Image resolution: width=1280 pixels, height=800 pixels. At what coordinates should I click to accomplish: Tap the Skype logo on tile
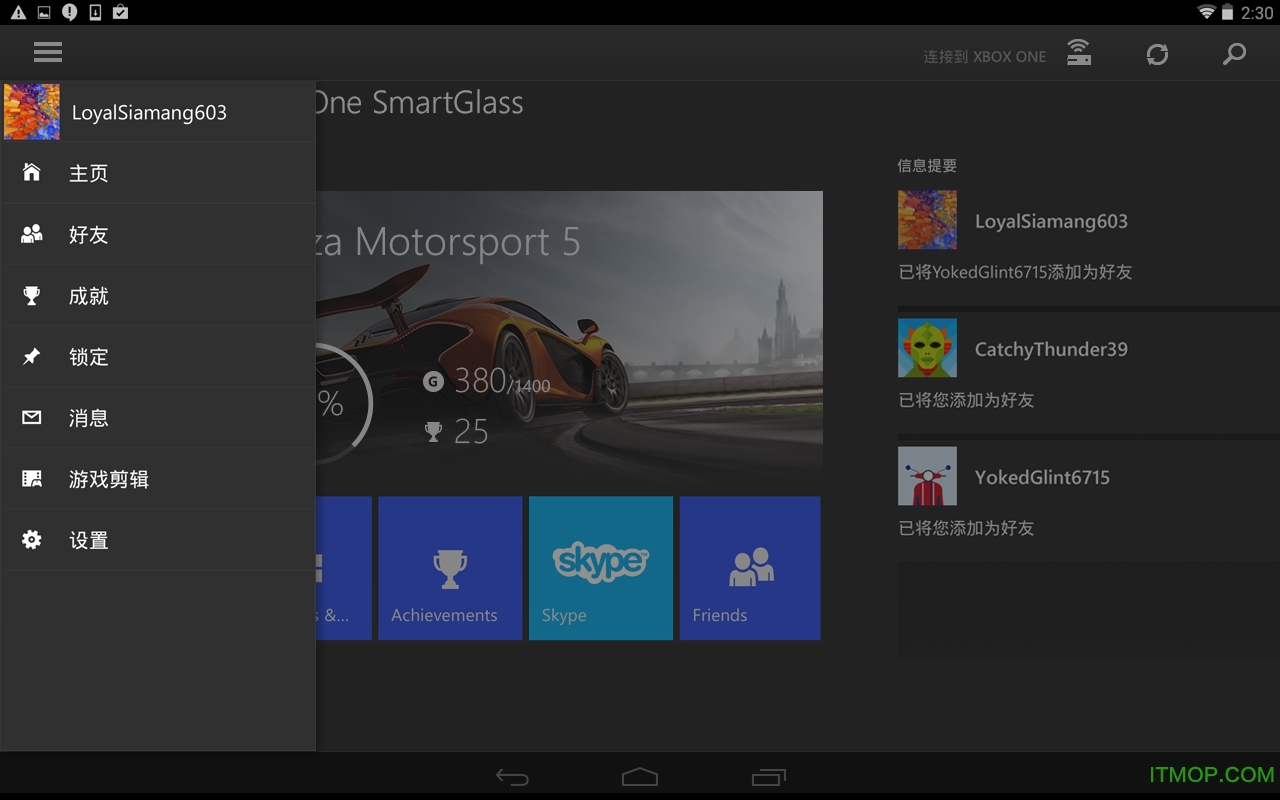click(x=601, y=562)
